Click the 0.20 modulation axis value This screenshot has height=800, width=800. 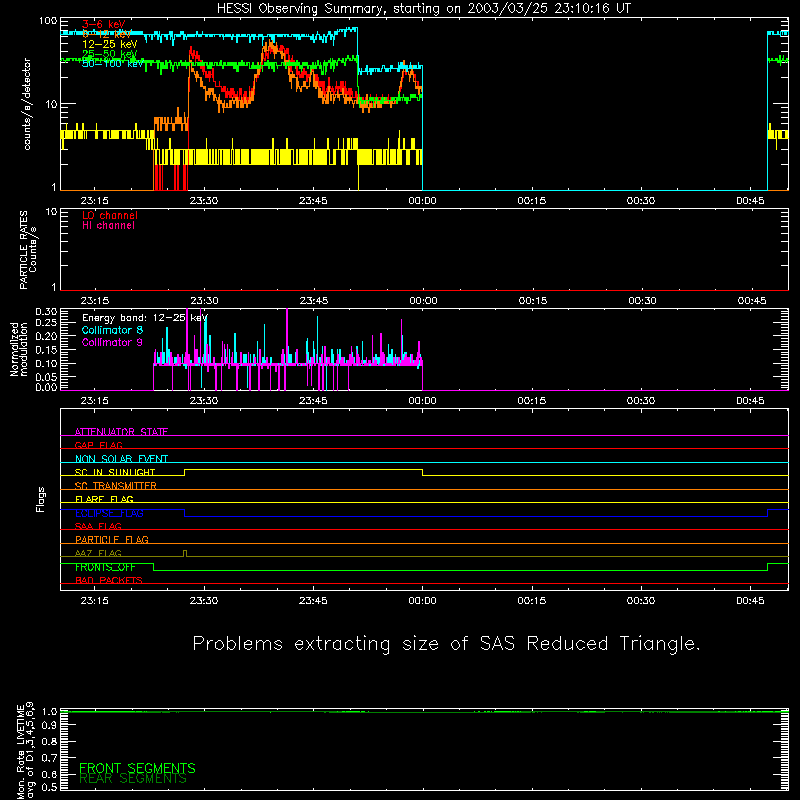click(46, 336)
